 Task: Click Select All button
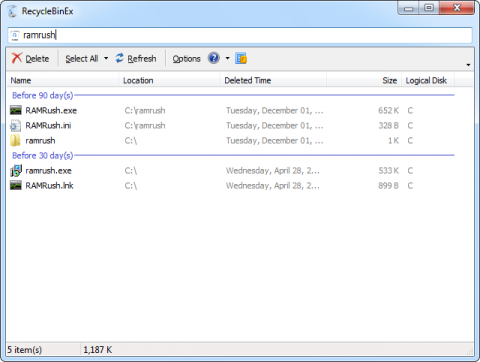(82, 59)
